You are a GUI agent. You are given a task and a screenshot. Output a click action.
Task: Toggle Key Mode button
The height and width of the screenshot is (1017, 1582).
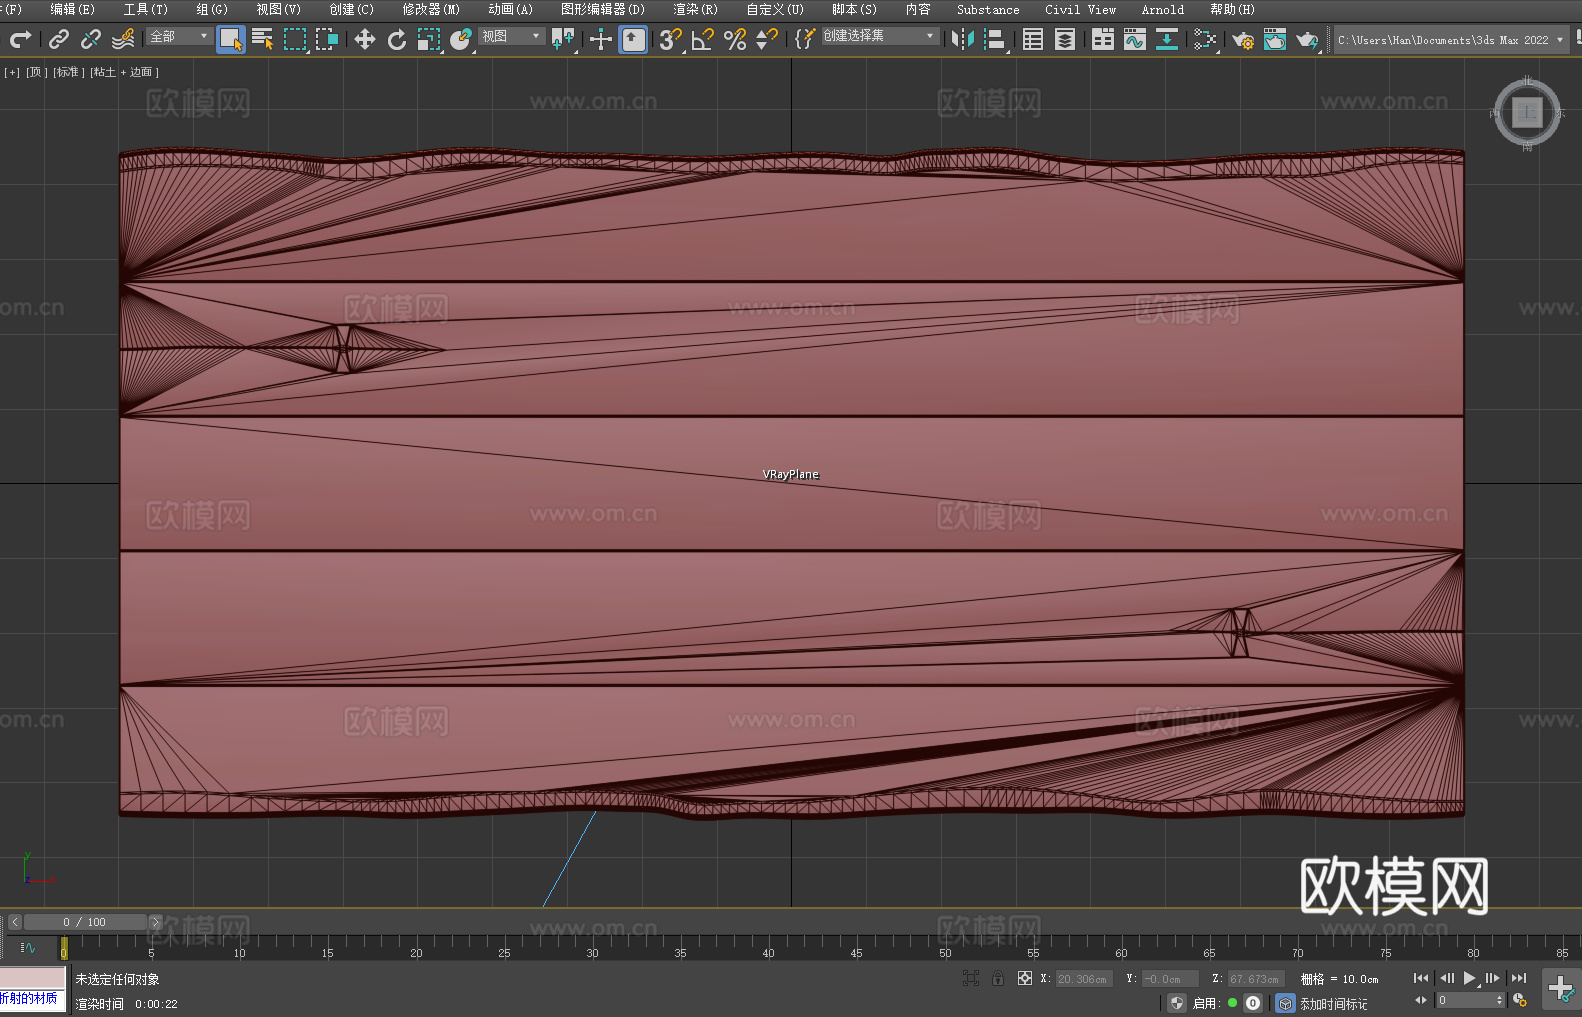click(x=1421, y=1000)
